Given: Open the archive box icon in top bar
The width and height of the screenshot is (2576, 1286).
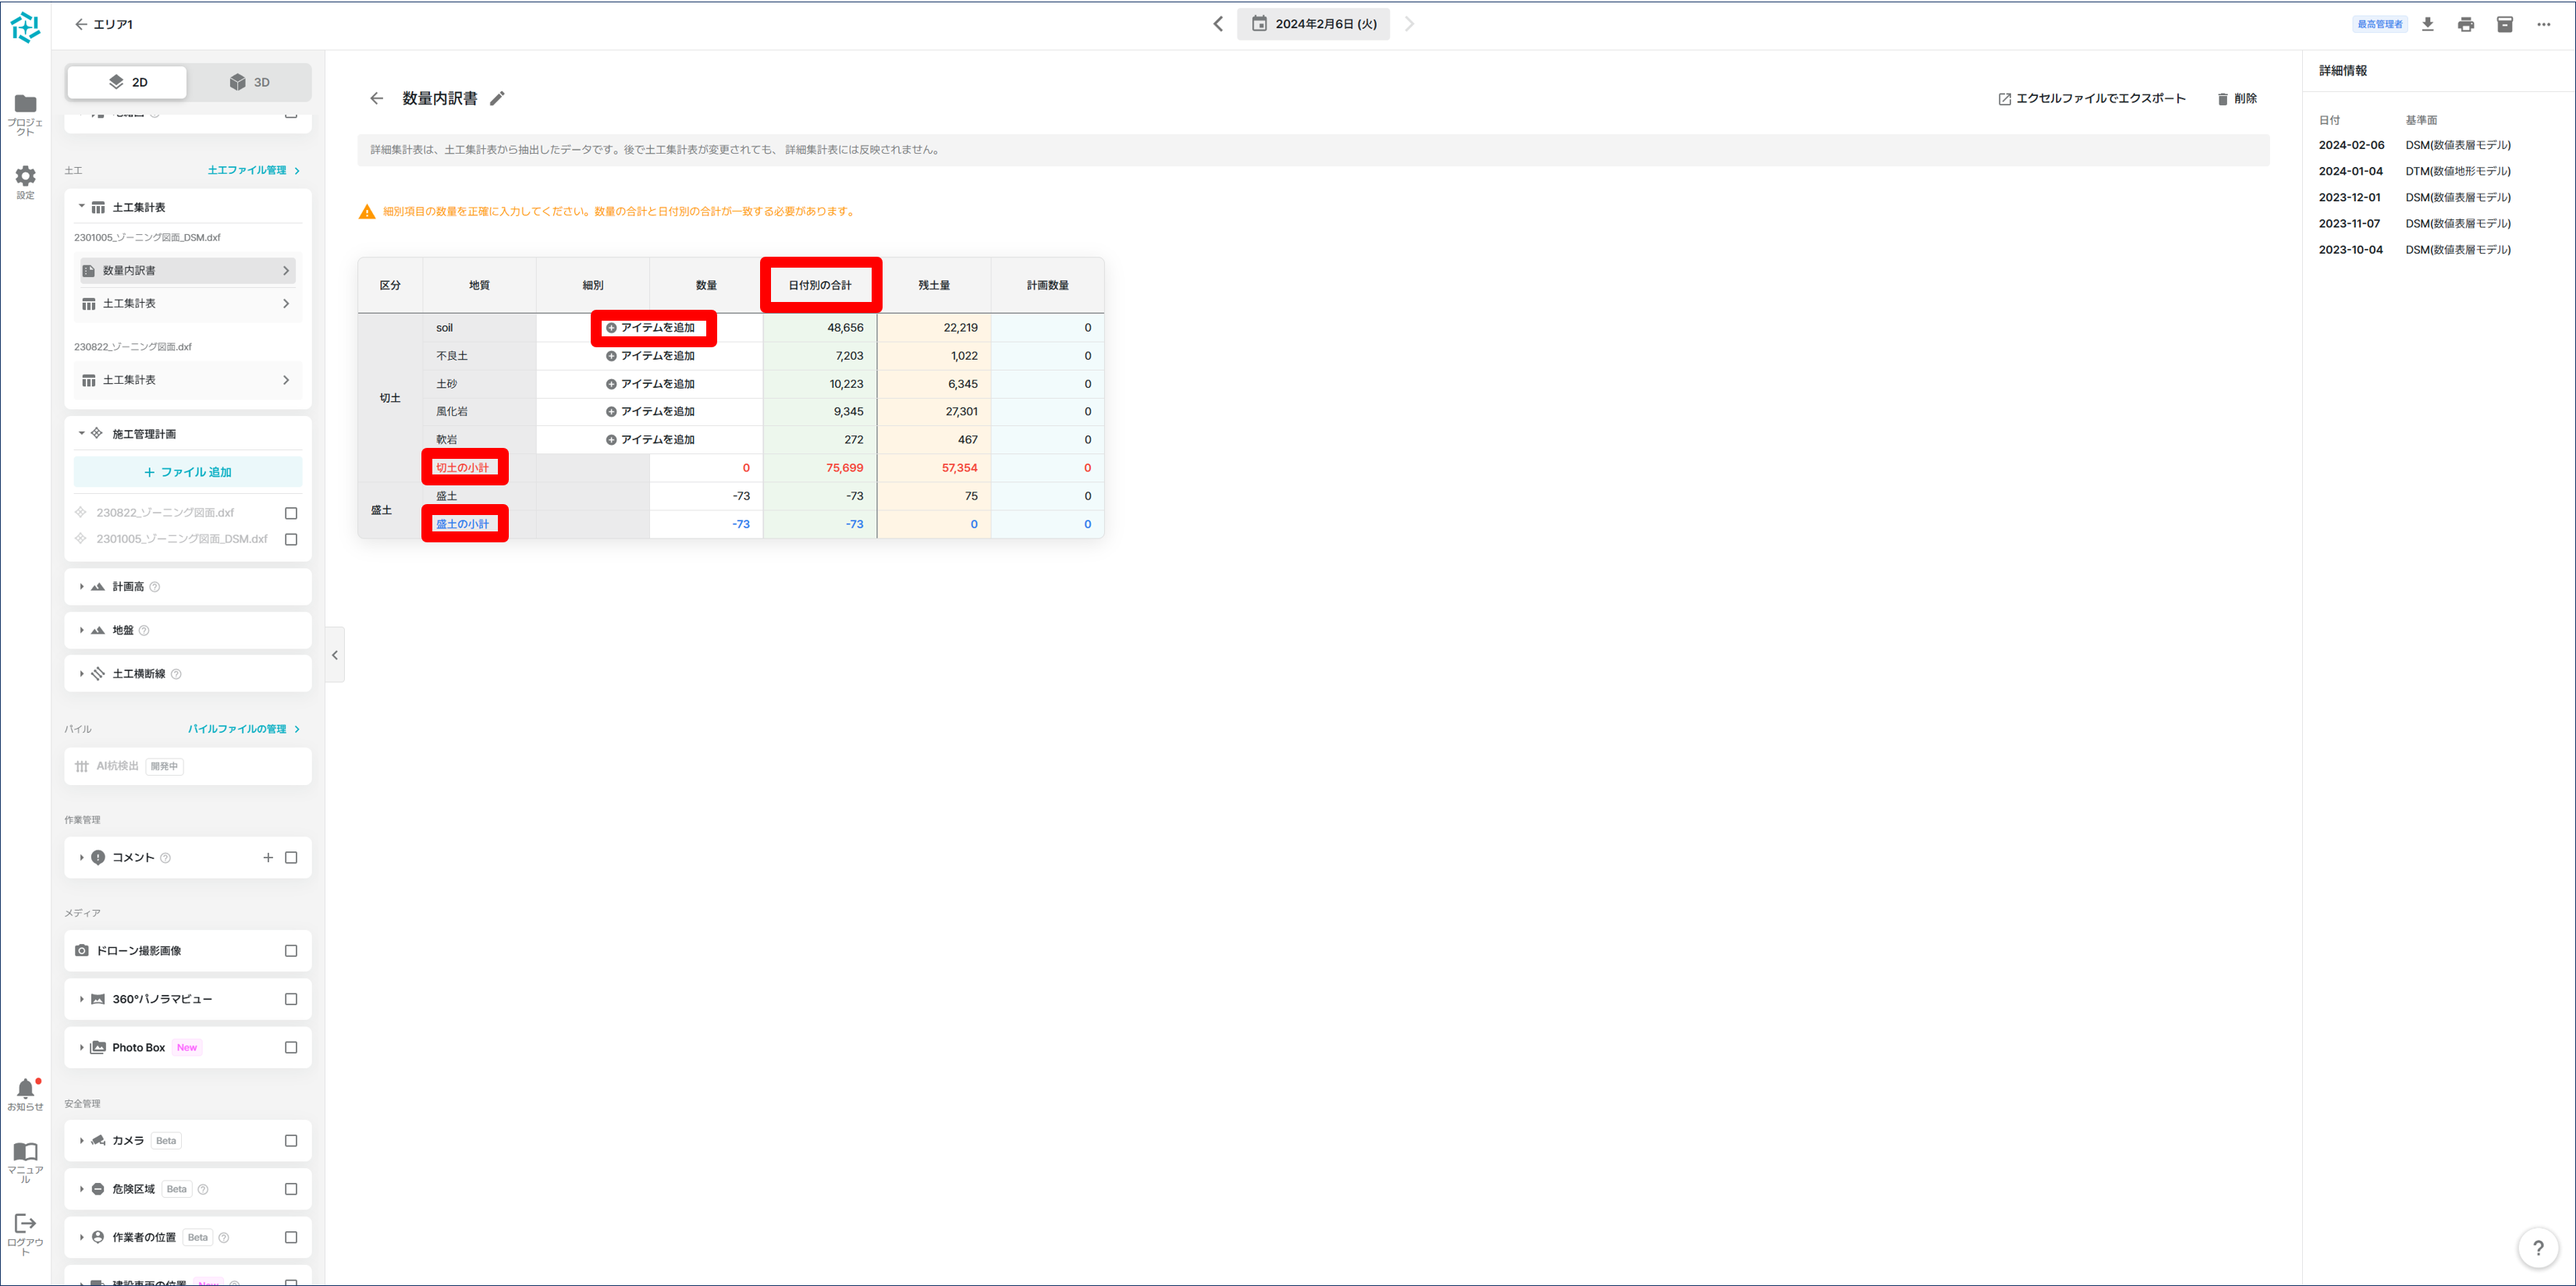Looking at the screenshot, I should tap(2505, 24).
